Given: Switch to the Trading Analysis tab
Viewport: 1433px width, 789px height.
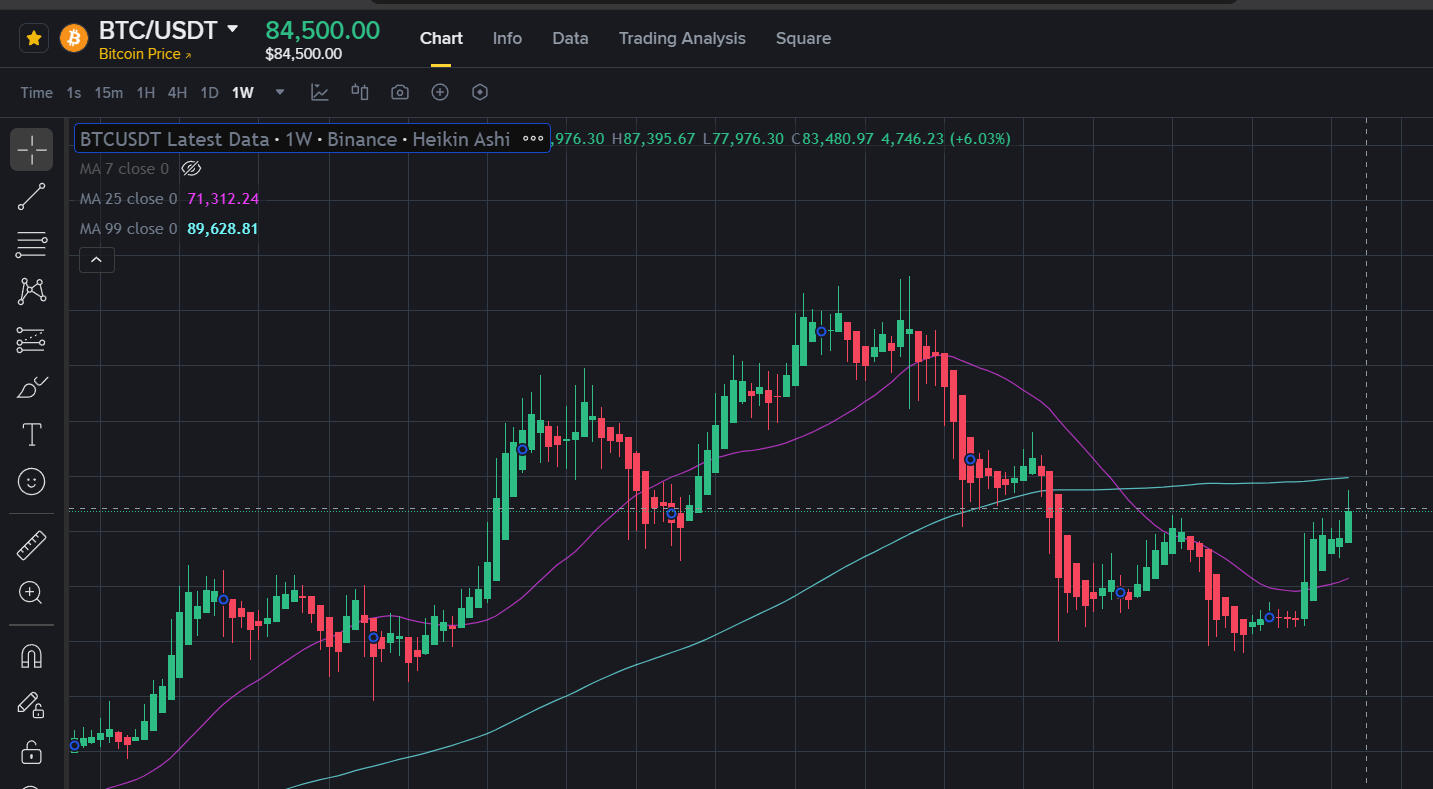Looking at the screenshot, I should (682, 38).
